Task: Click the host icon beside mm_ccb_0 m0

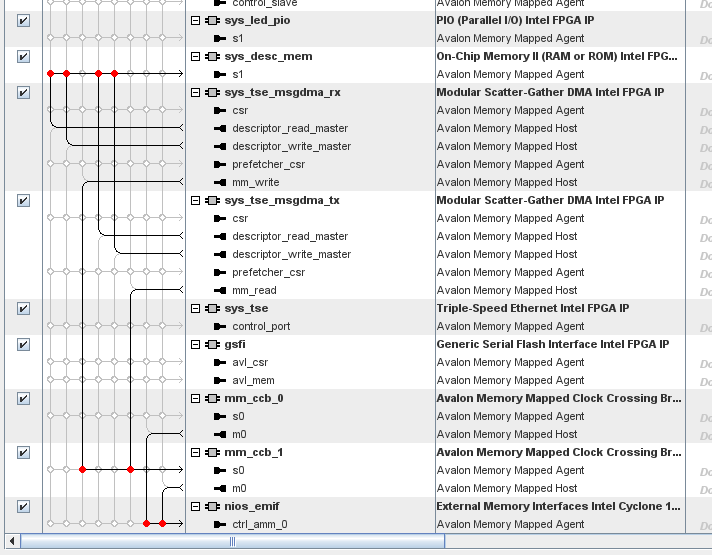Action: point(220,435)
